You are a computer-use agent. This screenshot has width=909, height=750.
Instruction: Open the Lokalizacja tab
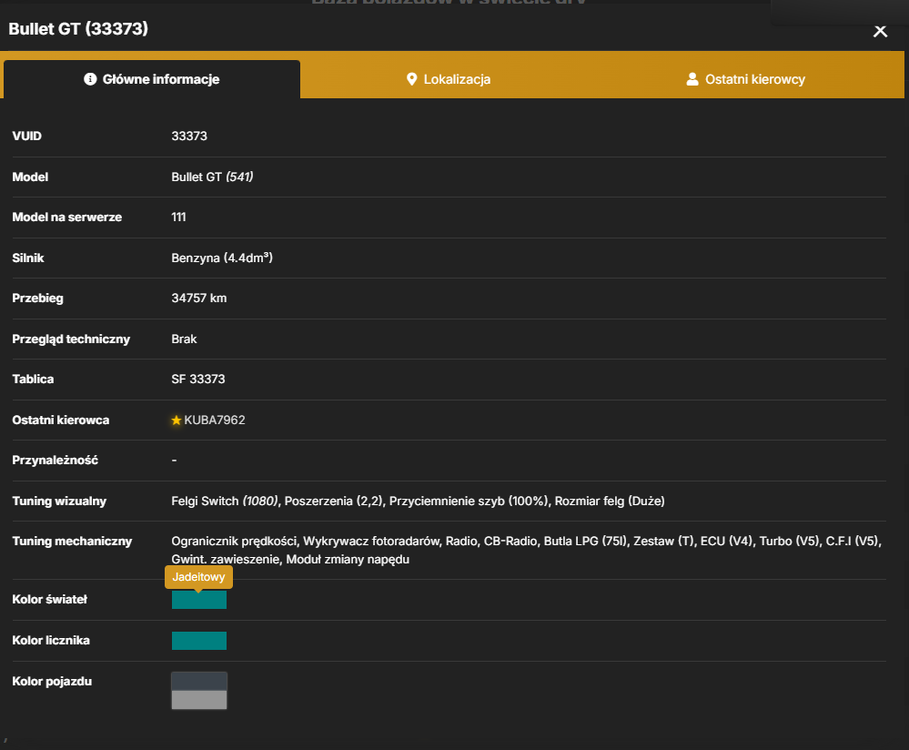pos(449,79)
